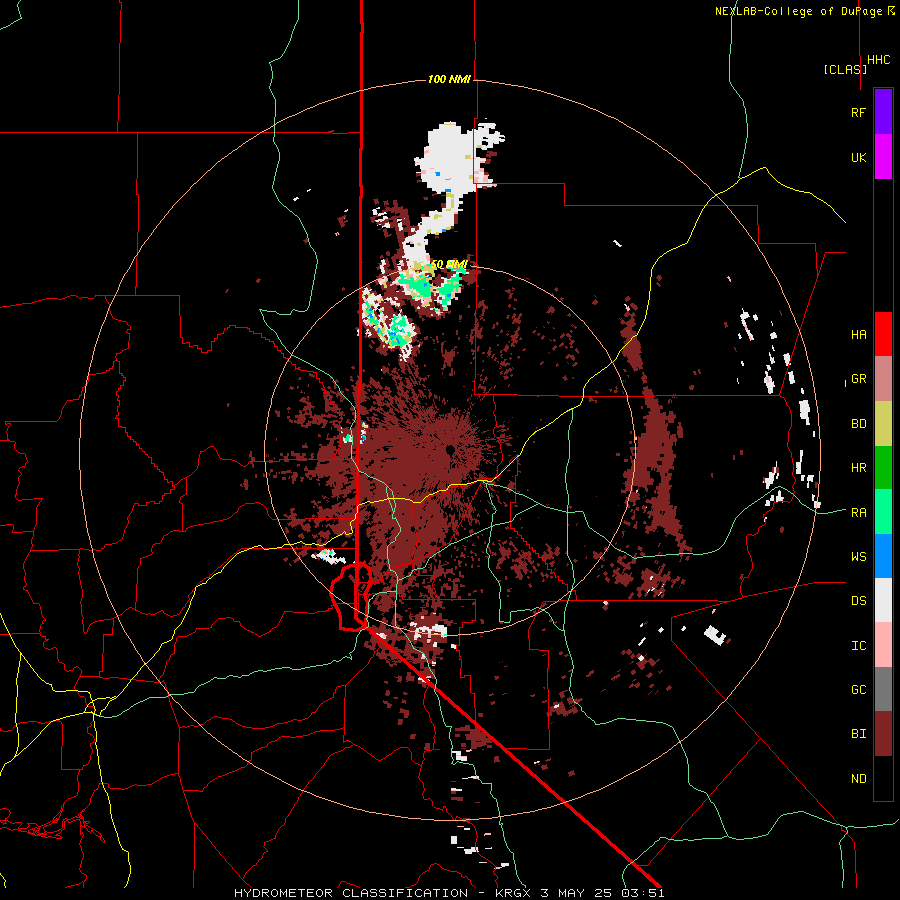The height and width of the screenshot is (900, 900).
Task: Pick the RA light-green legend block
Action: [883, 512]
